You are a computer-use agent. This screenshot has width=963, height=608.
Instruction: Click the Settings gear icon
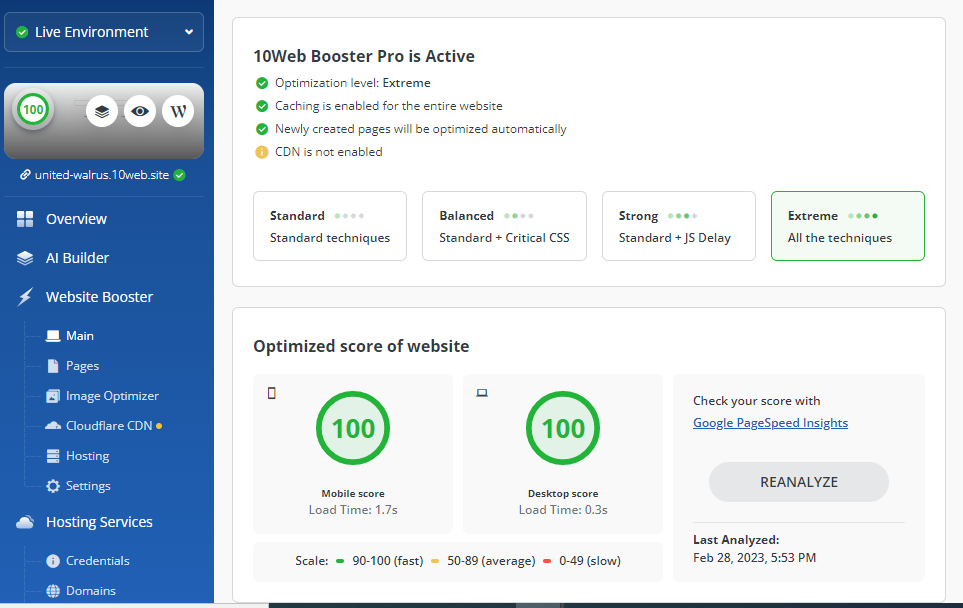[53, 486]
